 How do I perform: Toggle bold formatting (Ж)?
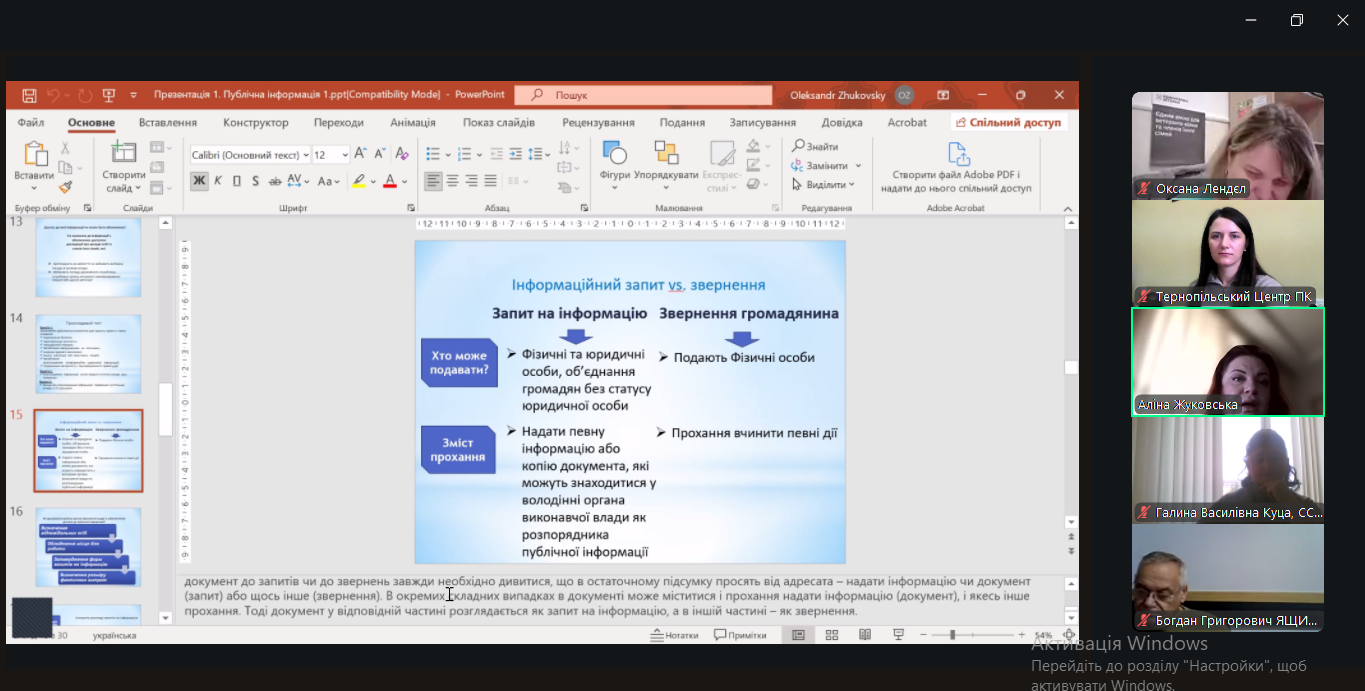tap(199, 181)
